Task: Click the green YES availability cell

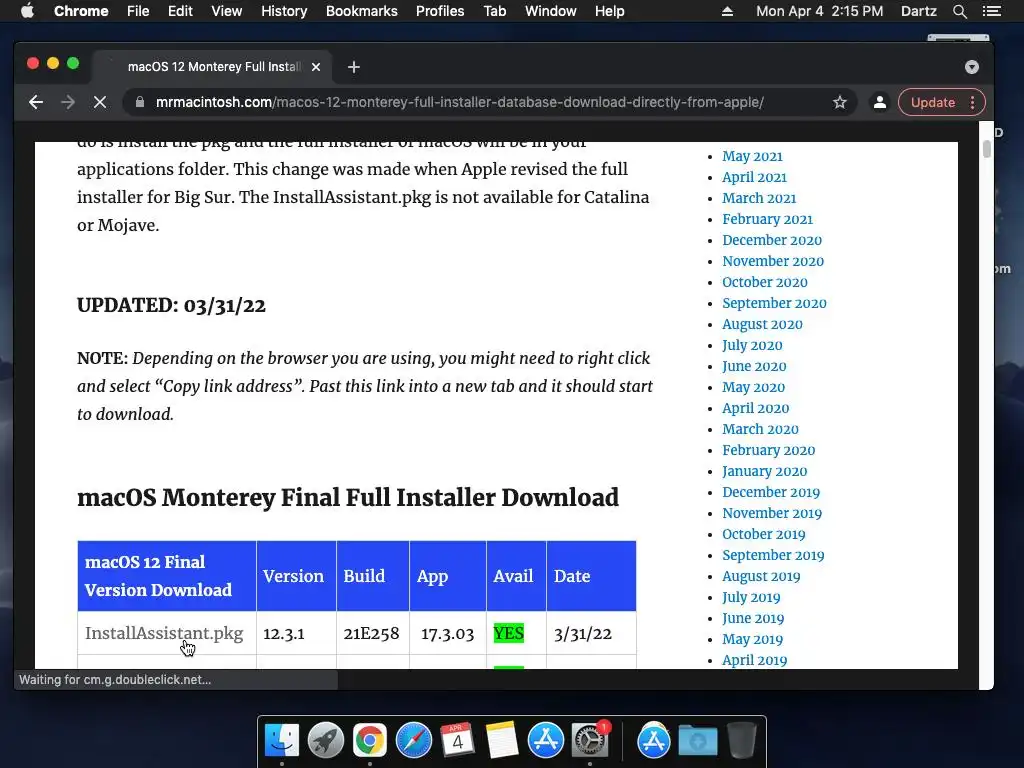Action: [x=509, y=633]
